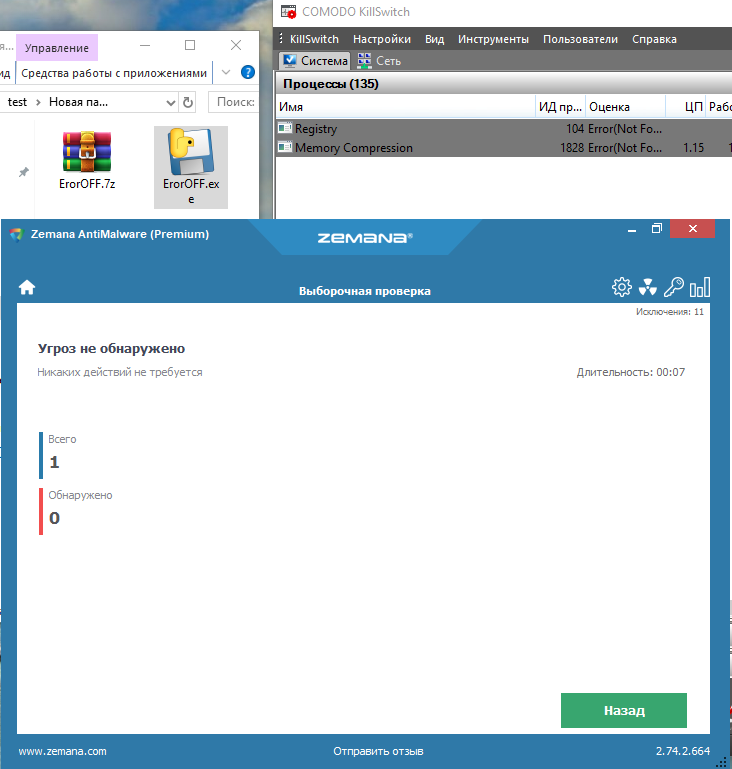Click the Новая па... breadcrumb folder
This screenshot has height=769, width=732.
(x=78, y=102)
